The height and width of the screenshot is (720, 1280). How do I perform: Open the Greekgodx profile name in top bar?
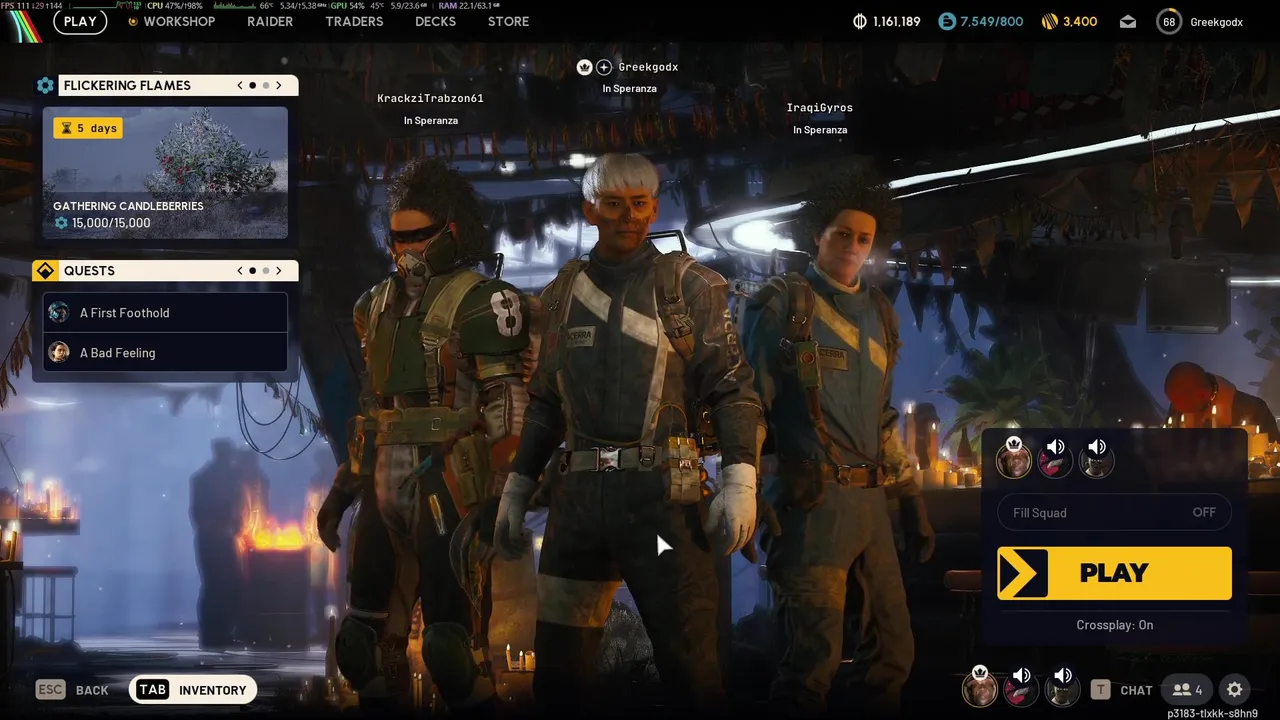[x=1216, y=21]
